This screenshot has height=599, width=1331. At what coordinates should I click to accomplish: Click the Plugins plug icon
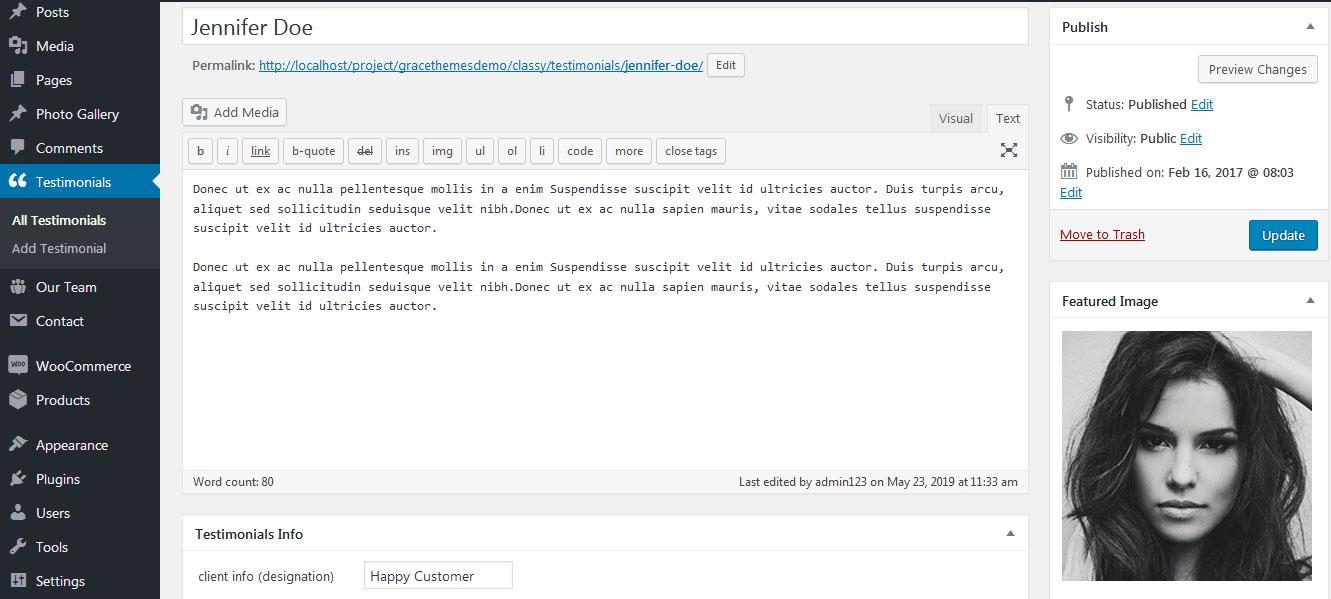tap(18, 479)
